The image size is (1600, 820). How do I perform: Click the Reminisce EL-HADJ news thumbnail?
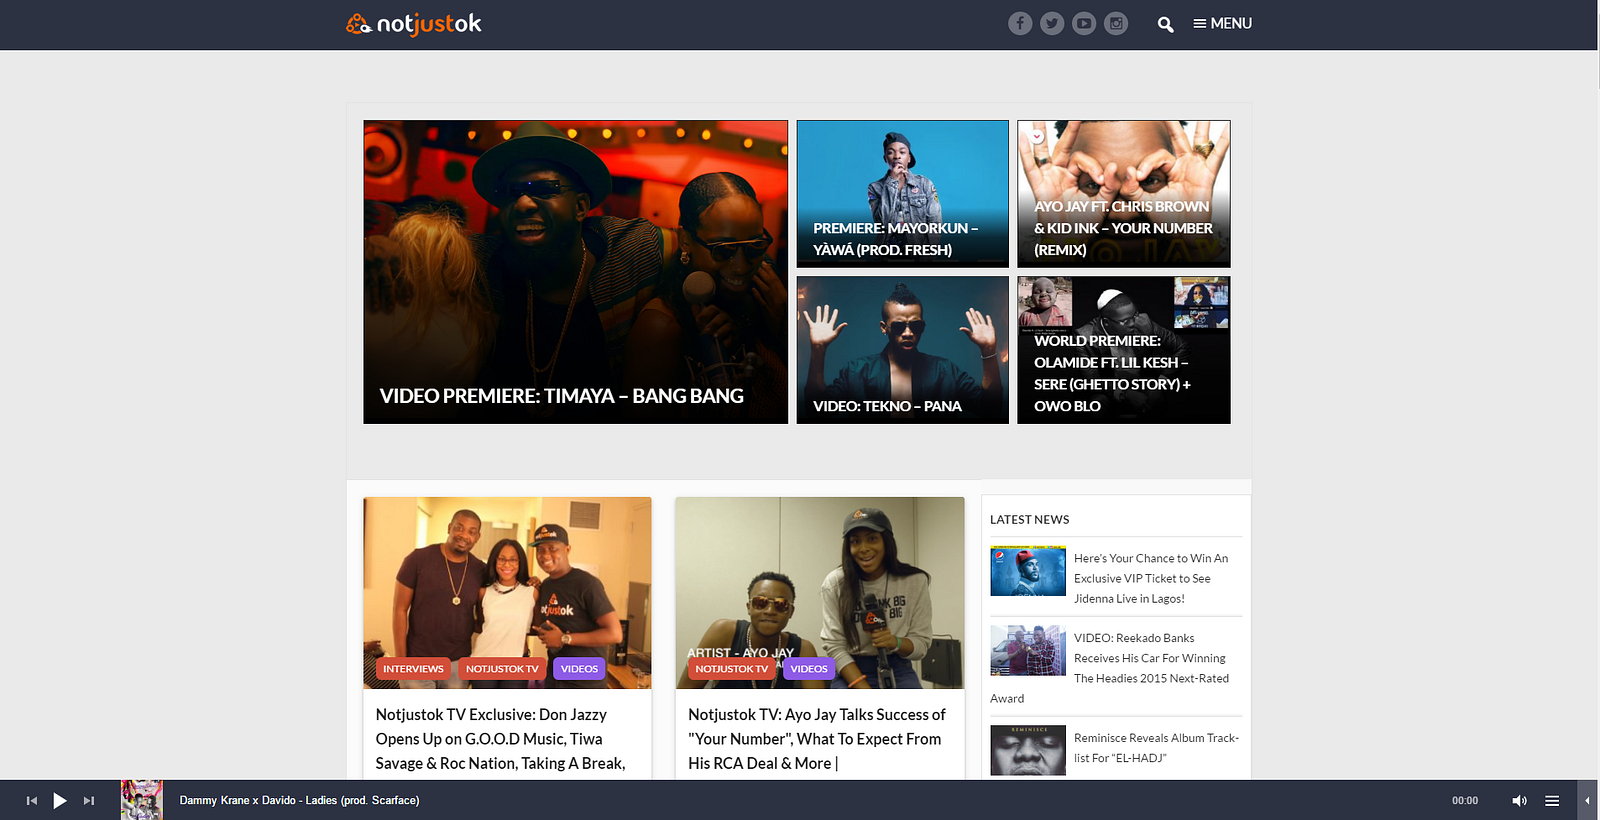(x=1028, y=750)
